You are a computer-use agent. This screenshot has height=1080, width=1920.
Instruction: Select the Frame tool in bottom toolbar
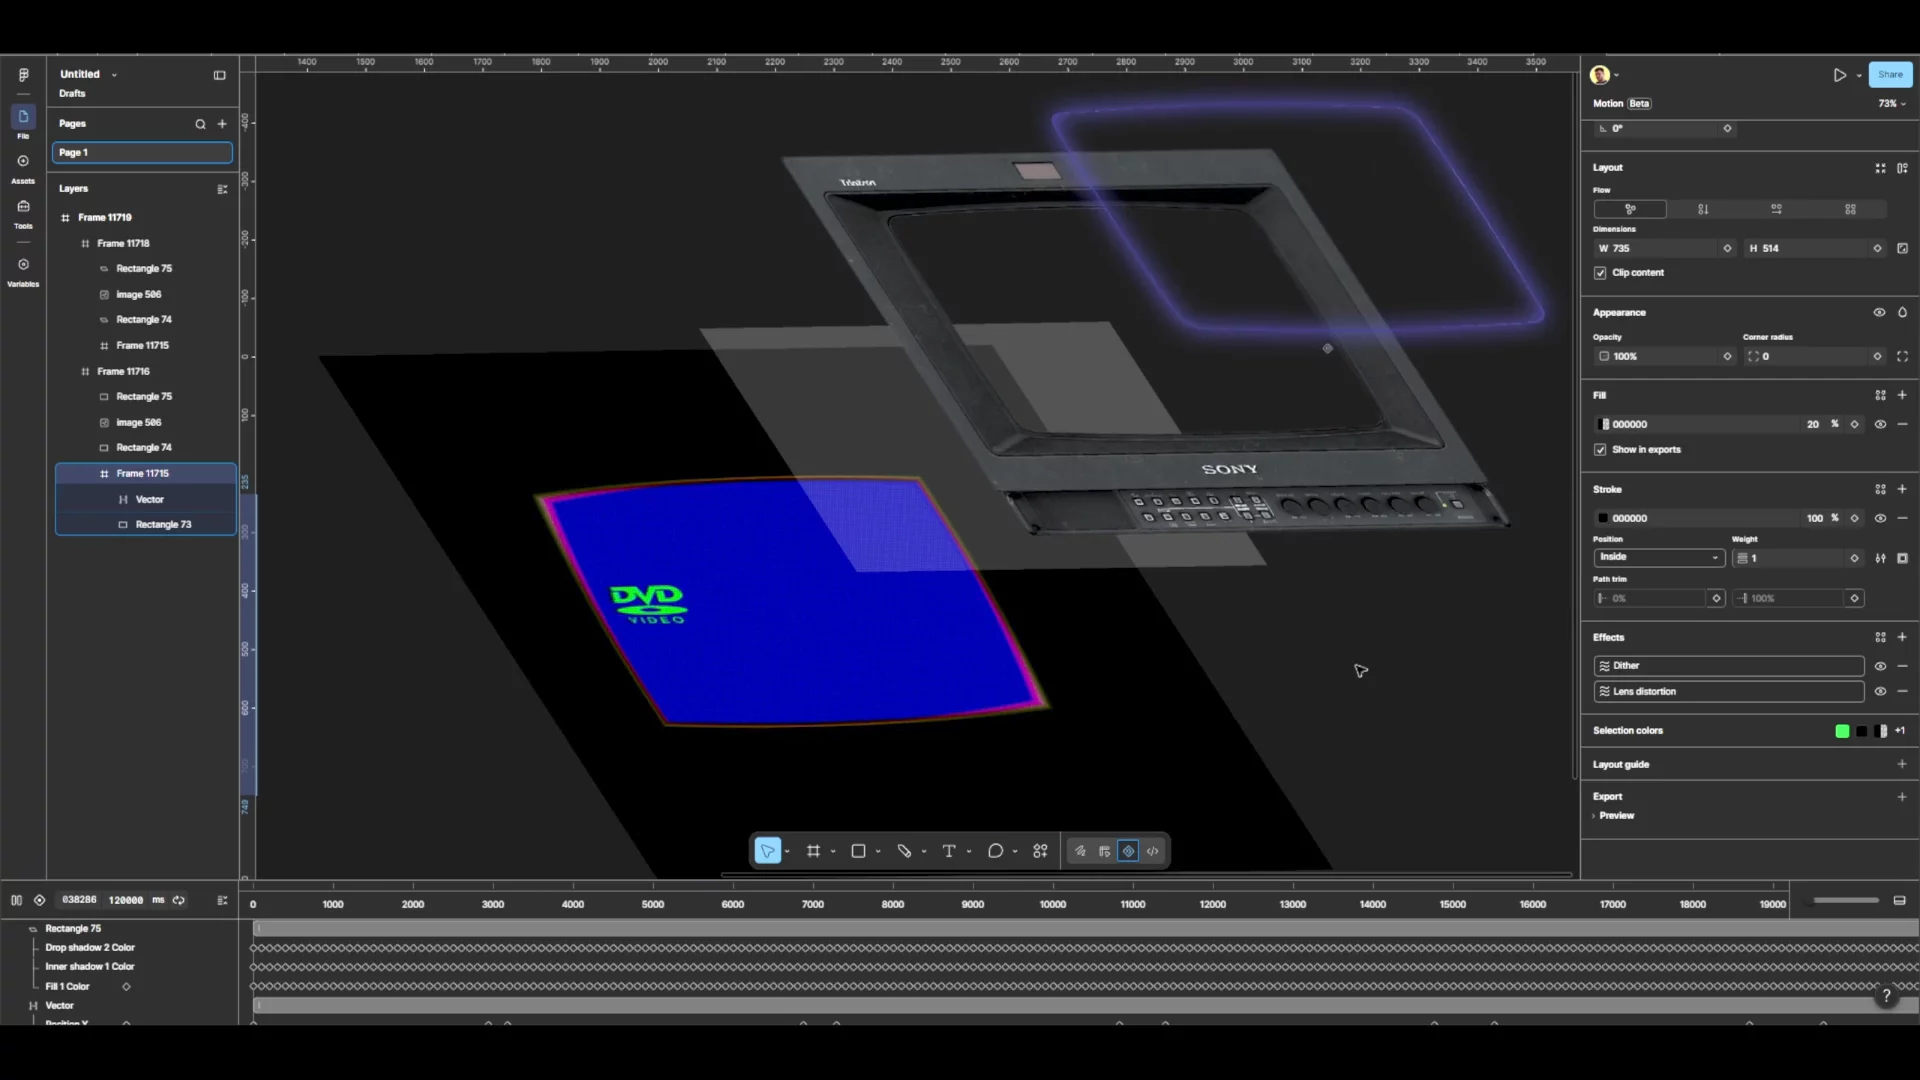pos(813,851)
